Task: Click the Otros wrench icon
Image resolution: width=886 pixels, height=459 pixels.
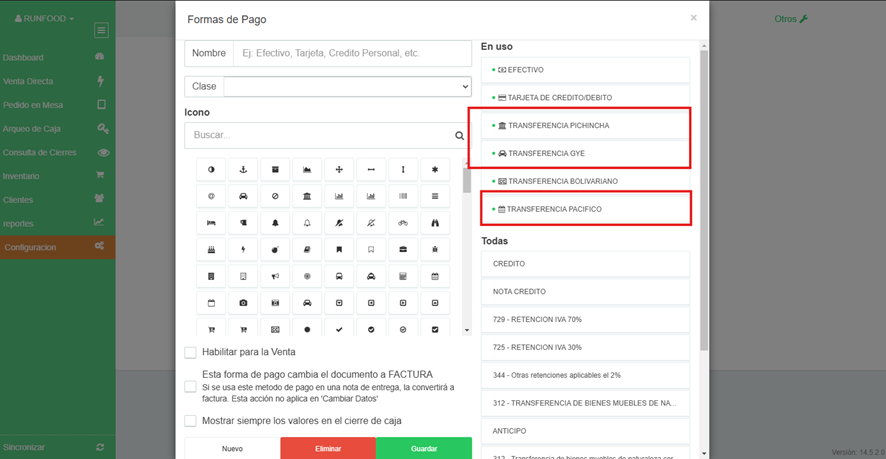Action: tap(804, 19)
